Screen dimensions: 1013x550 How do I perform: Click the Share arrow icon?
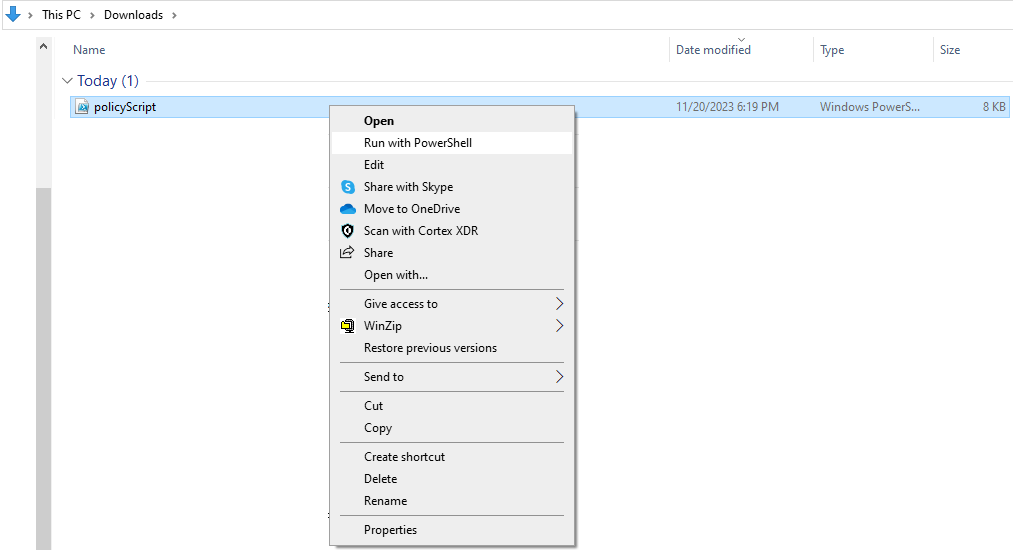(x=347, y=253)
